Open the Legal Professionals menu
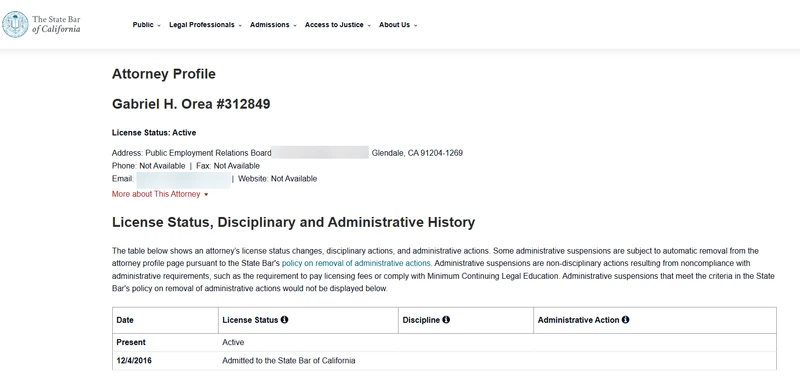Viewport: 800px width, 387px height. tap(205, 25)
